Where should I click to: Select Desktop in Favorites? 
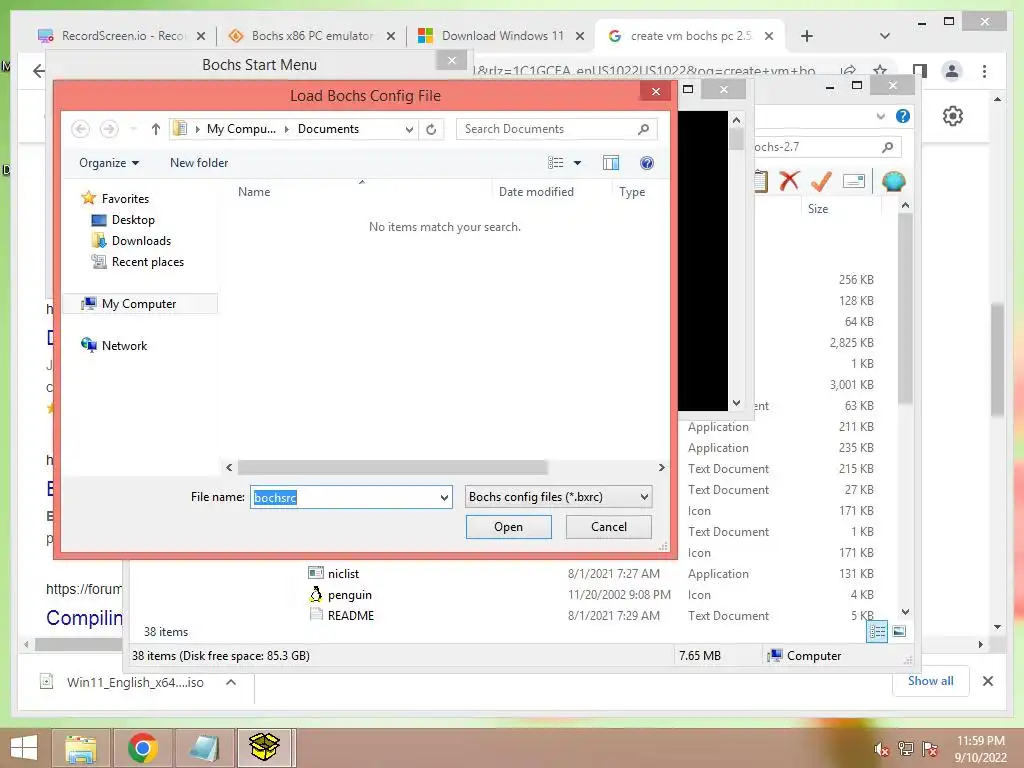click(x=133, y=219)
